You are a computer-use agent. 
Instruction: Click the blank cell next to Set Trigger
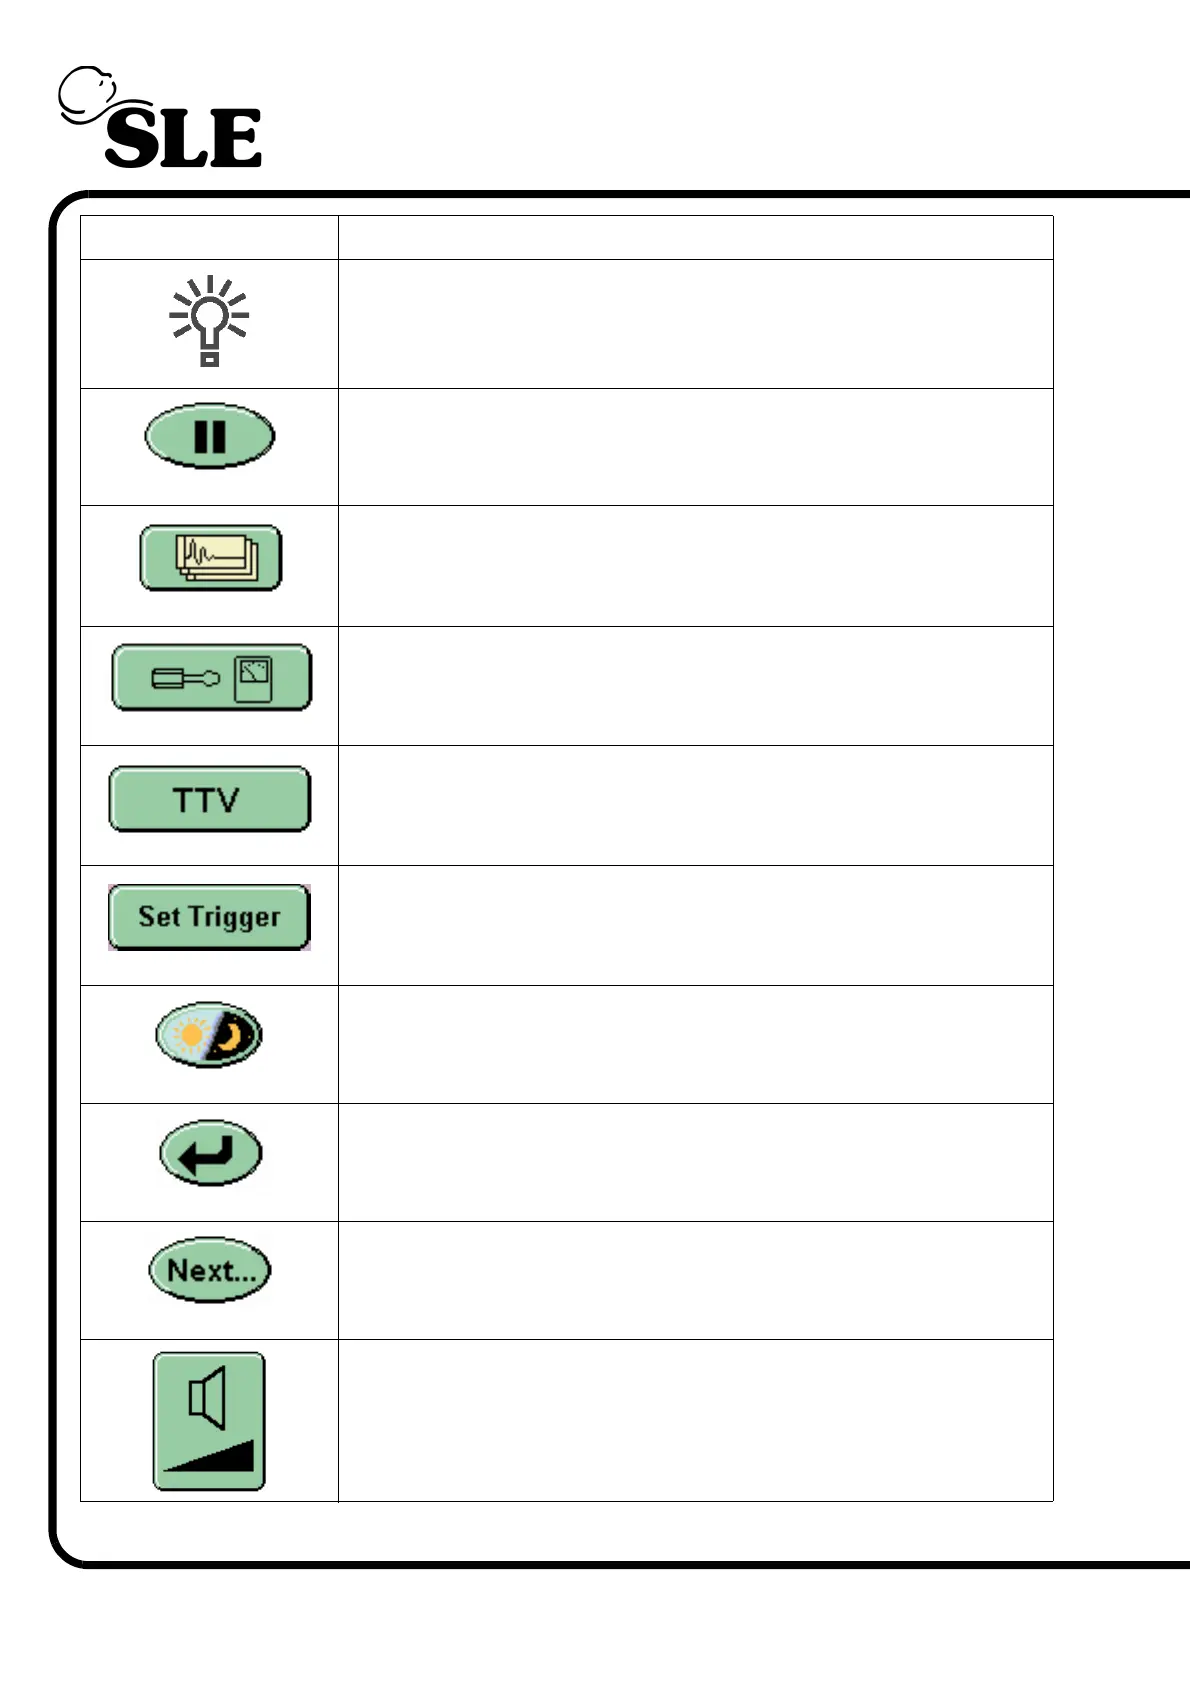[x=695, y=925]
